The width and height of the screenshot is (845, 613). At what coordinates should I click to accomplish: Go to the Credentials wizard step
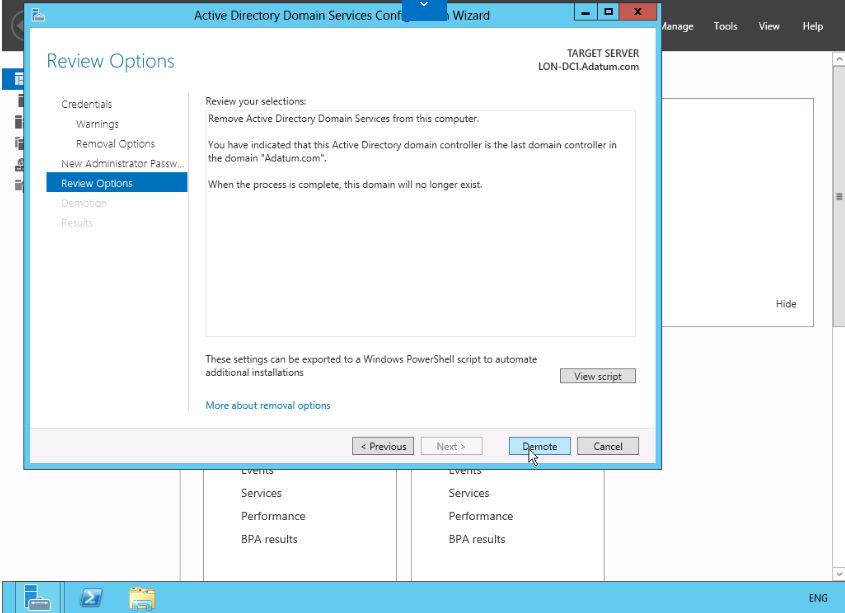tap(86, 104)
